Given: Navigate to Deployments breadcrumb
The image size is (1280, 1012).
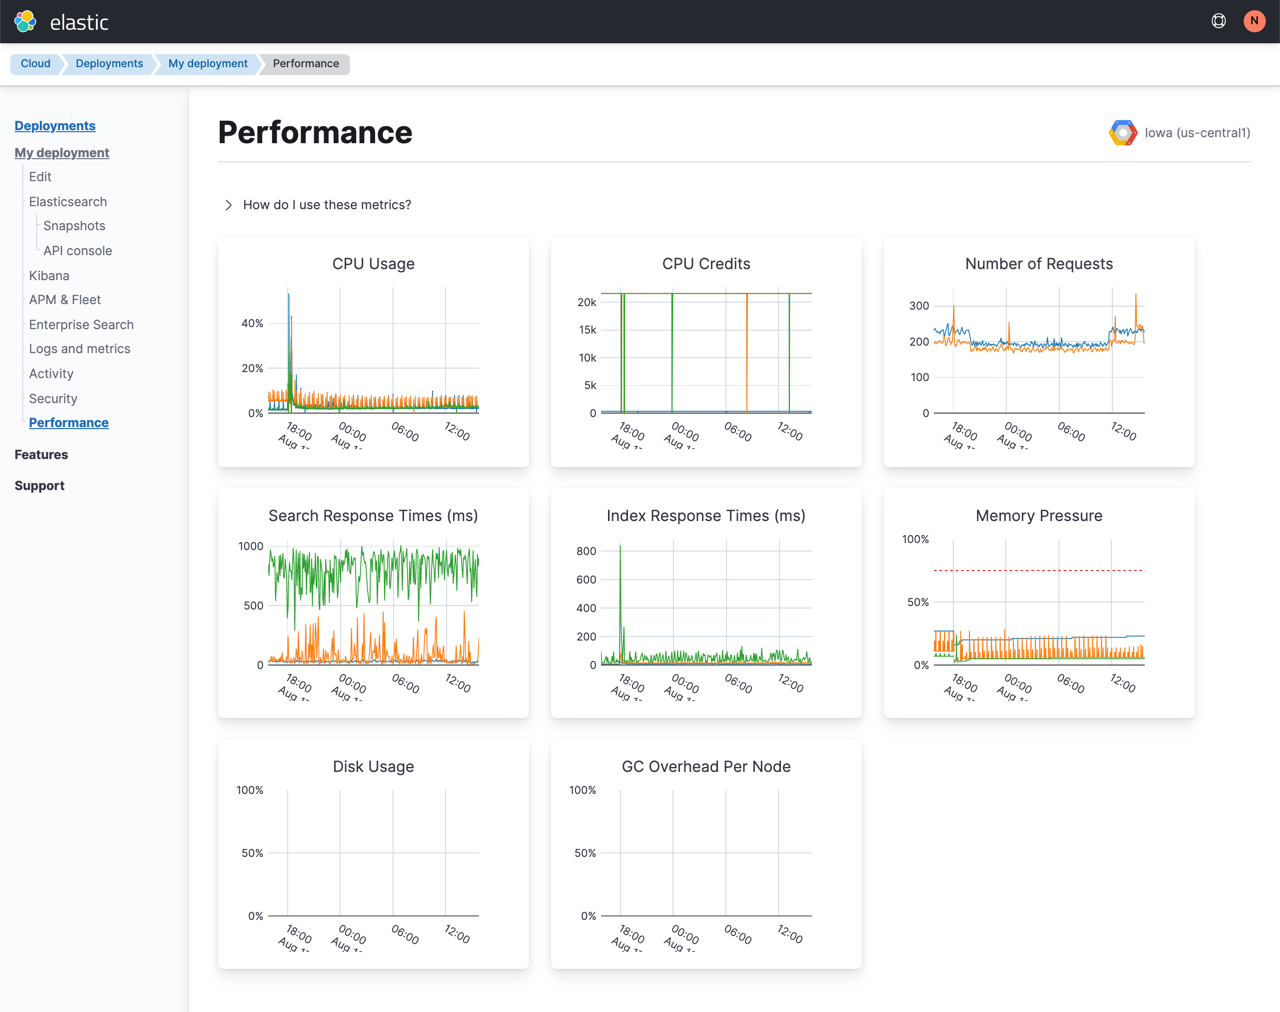Looking at the screenshot, I should point(109,64).
